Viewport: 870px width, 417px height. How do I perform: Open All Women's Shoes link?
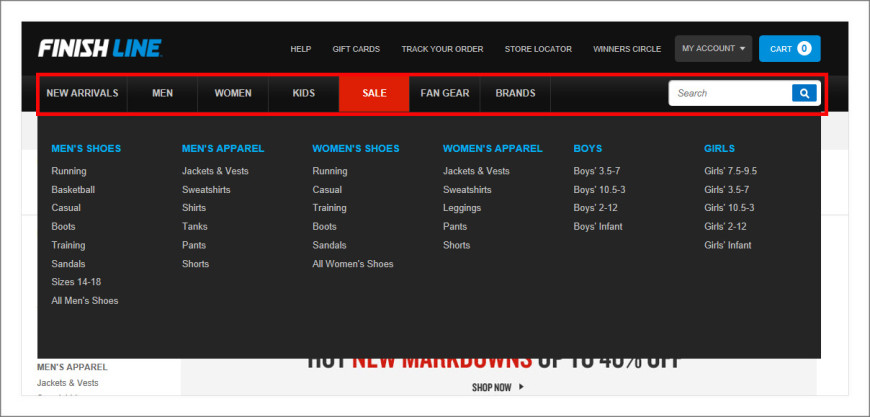[x=353, y=264]
